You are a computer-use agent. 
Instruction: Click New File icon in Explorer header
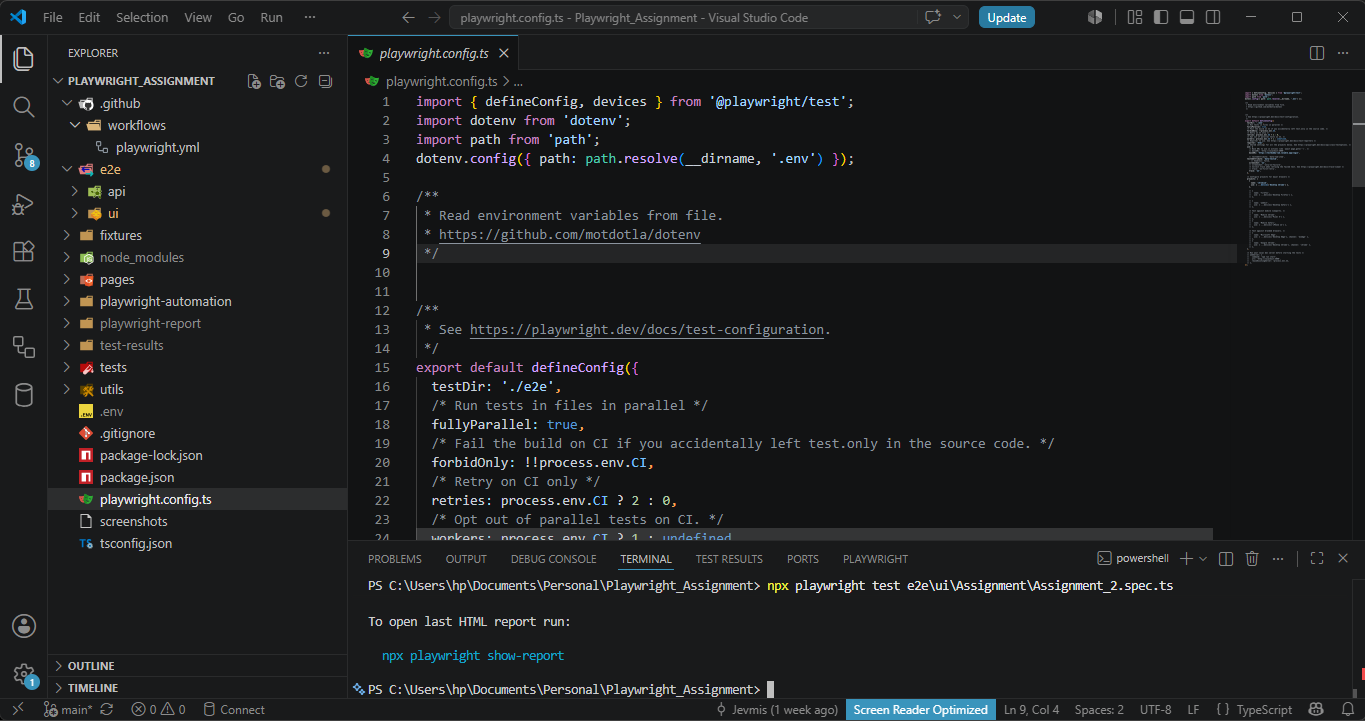(x=254, y=81)
